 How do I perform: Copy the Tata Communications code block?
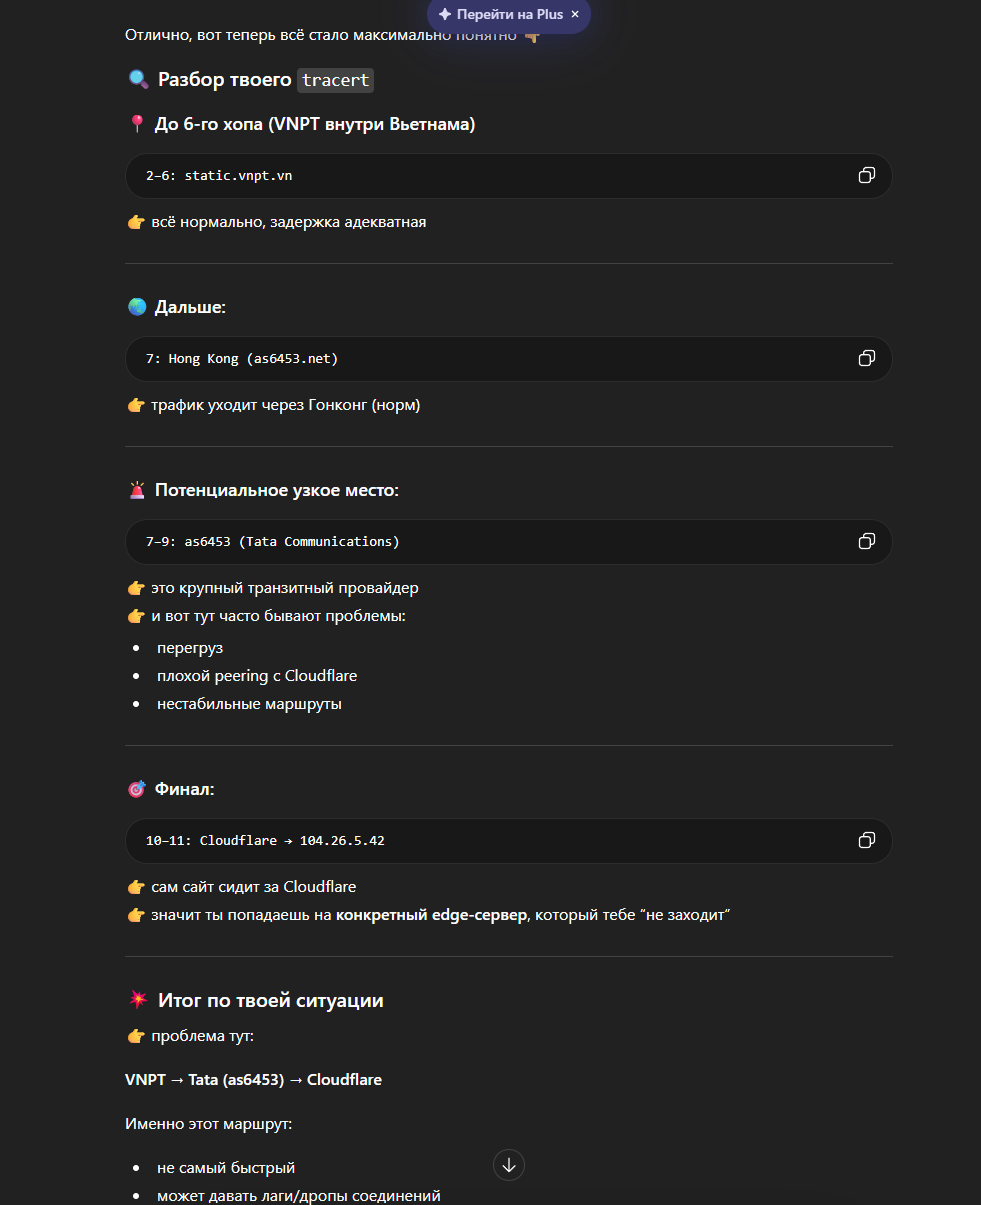[866, 541]
